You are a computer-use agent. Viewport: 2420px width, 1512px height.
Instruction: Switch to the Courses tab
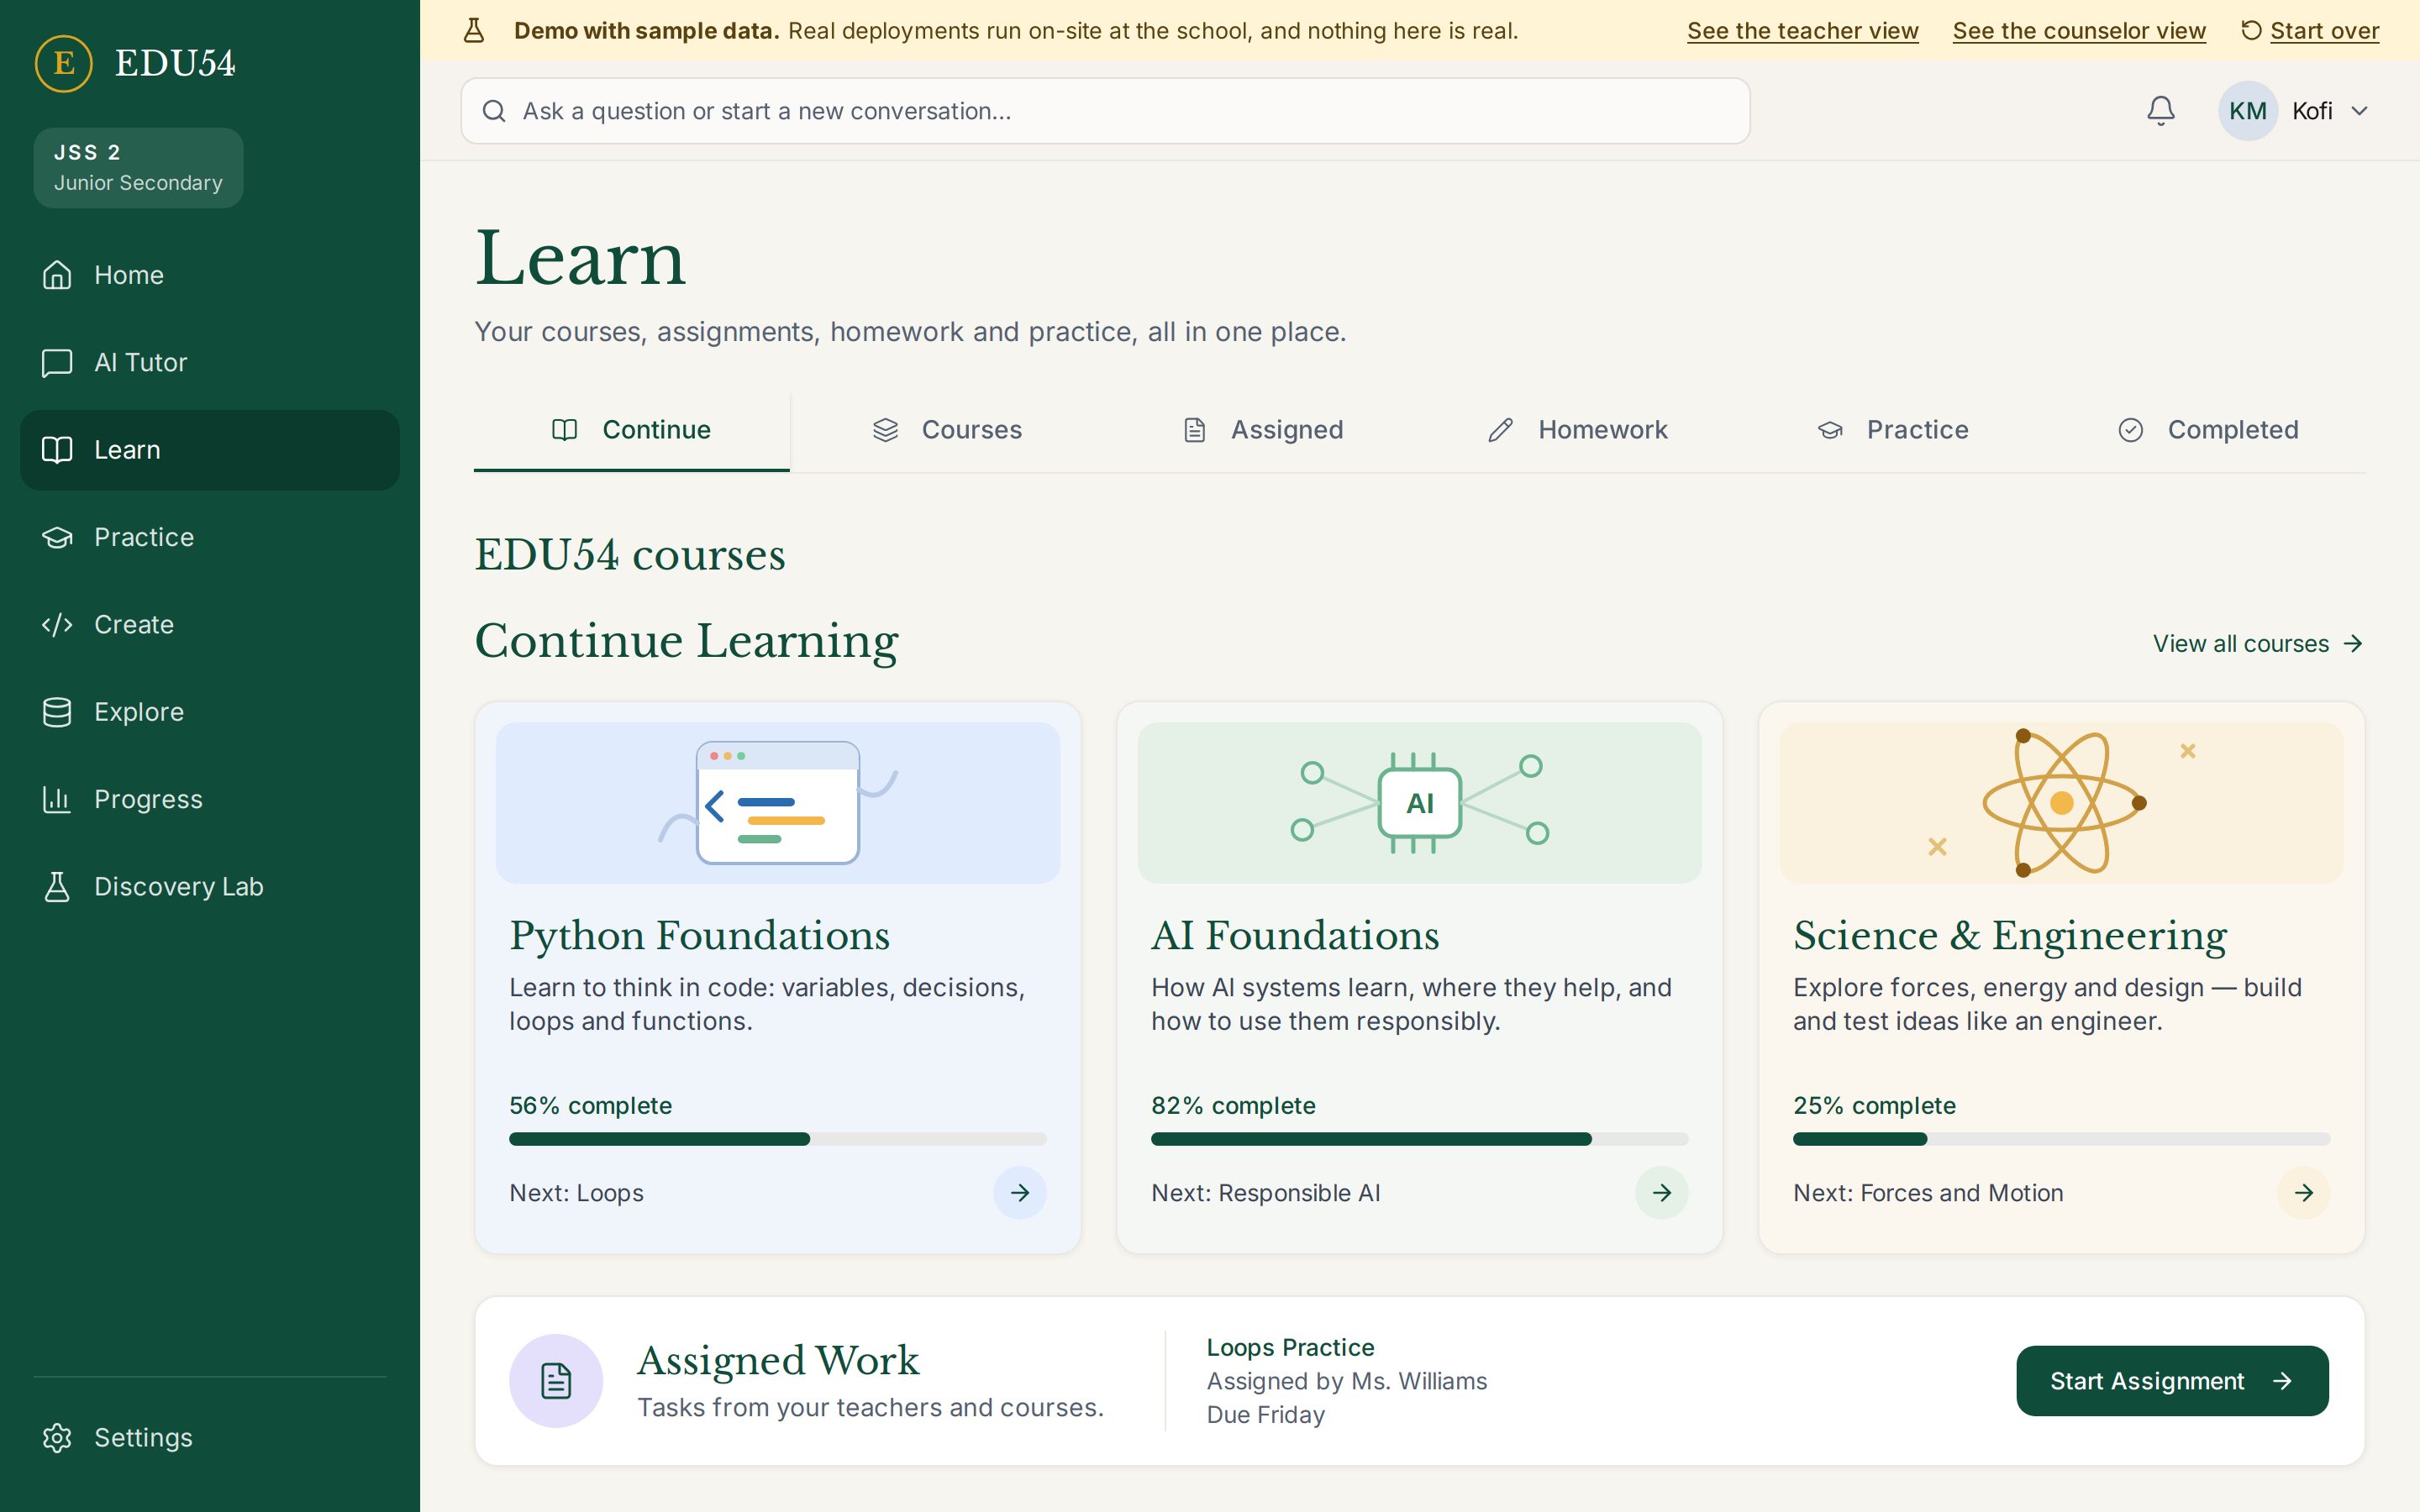(947, 430)
